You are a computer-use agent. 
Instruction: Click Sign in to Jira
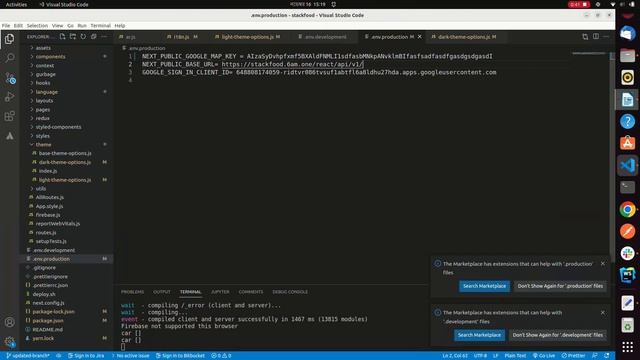[x=86, y=356]
